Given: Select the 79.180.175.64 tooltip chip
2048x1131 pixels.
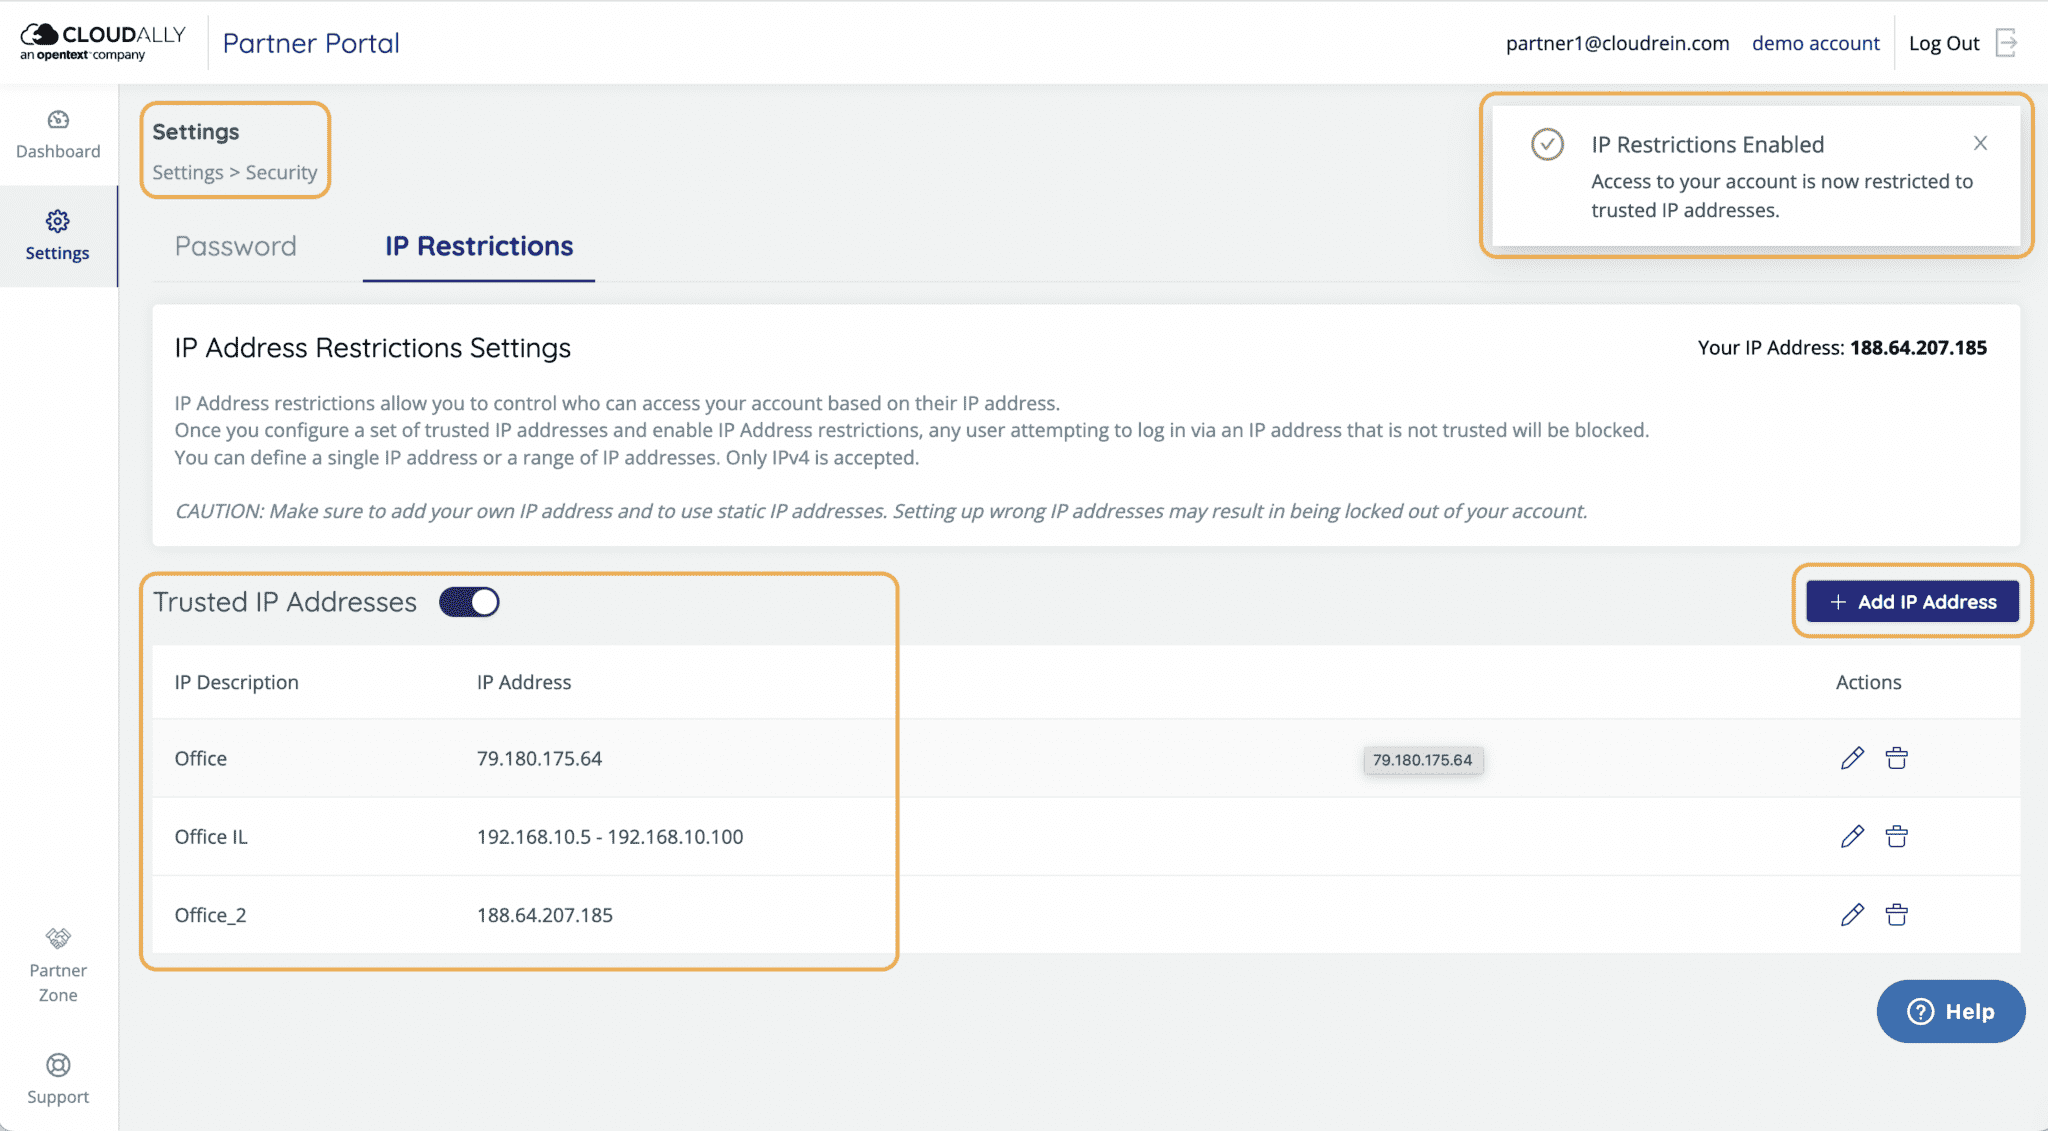Looking at the screenshot, I should click(1423, 759).
